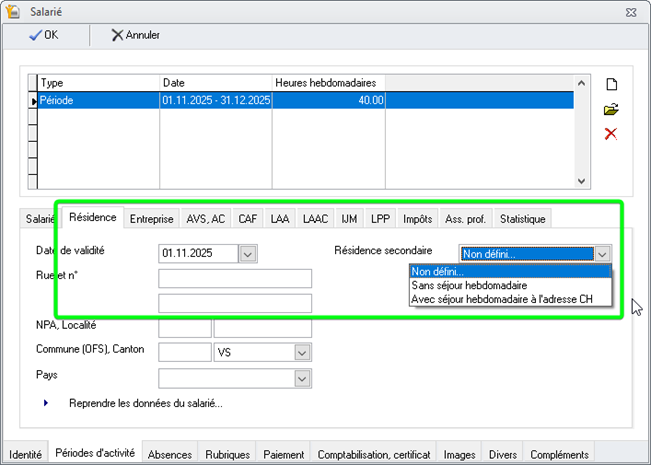The image size is (651, 465).
Task: Click the Localité text field
Action: (262, 327)
